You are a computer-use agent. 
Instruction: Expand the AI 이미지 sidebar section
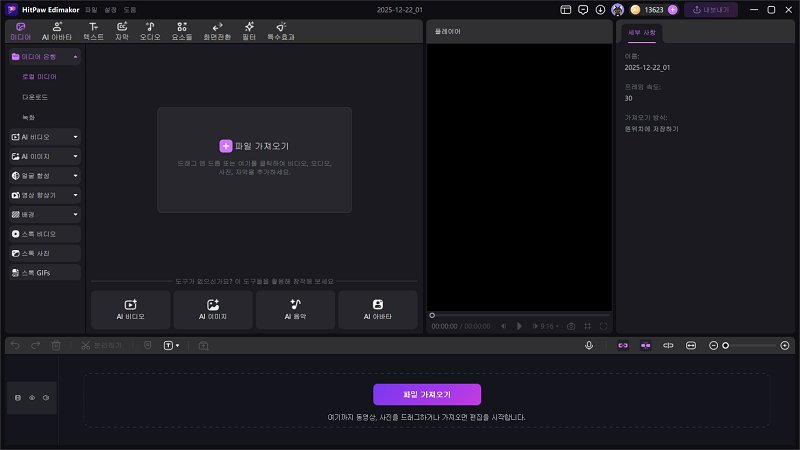pos(45,156)
